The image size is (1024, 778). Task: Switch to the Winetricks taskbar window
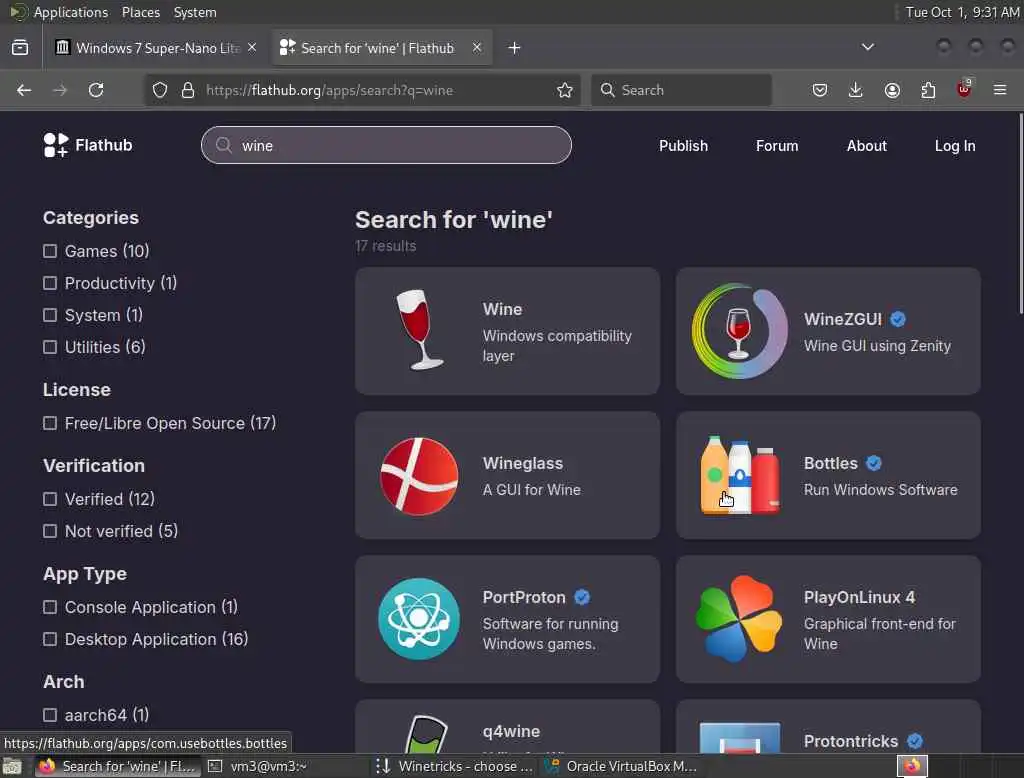[455, 766]
